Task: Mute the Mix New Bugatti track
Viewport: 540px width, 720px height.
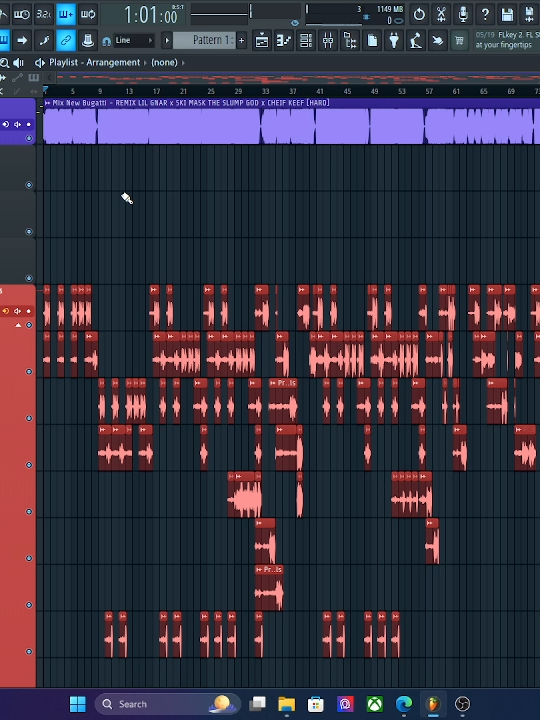Action: pyautogui.click(x=28, y=124)
